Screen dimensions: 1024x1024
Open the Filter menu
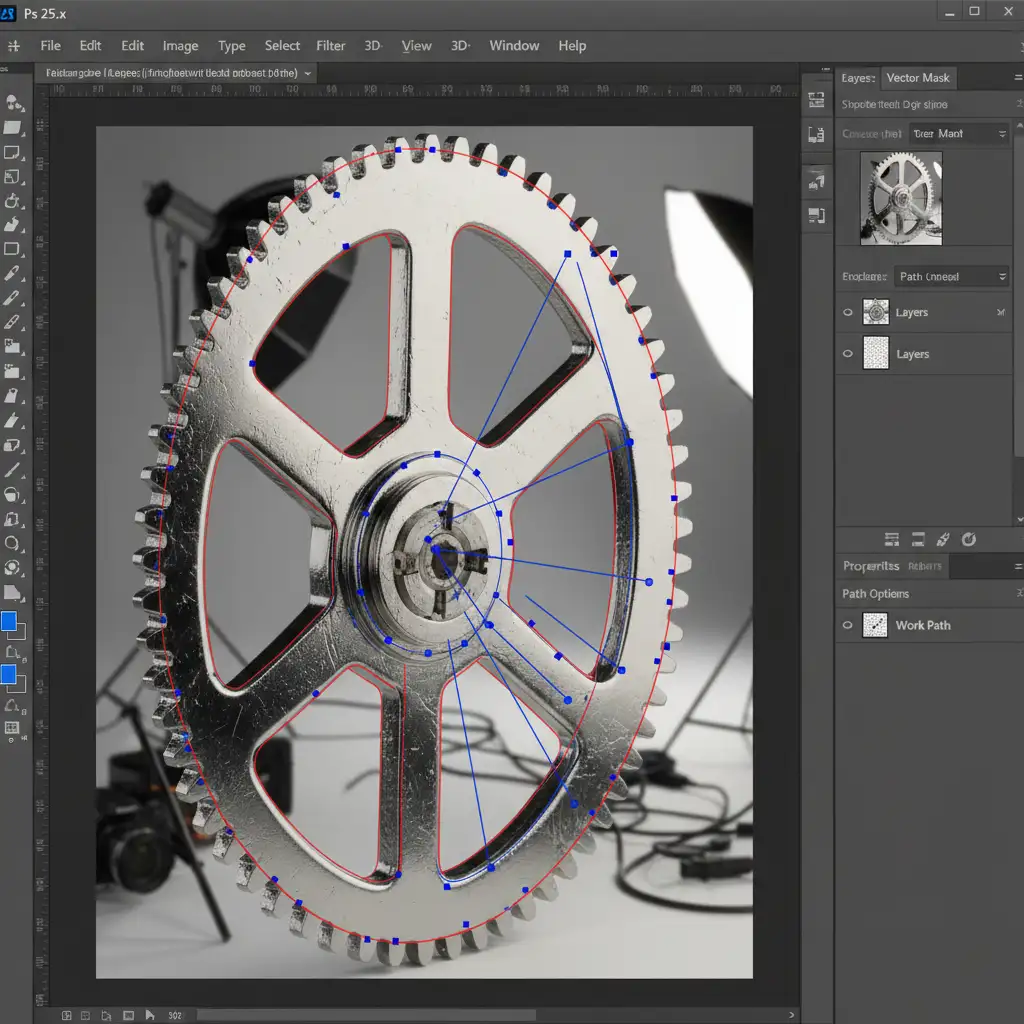tap(330, 46)
